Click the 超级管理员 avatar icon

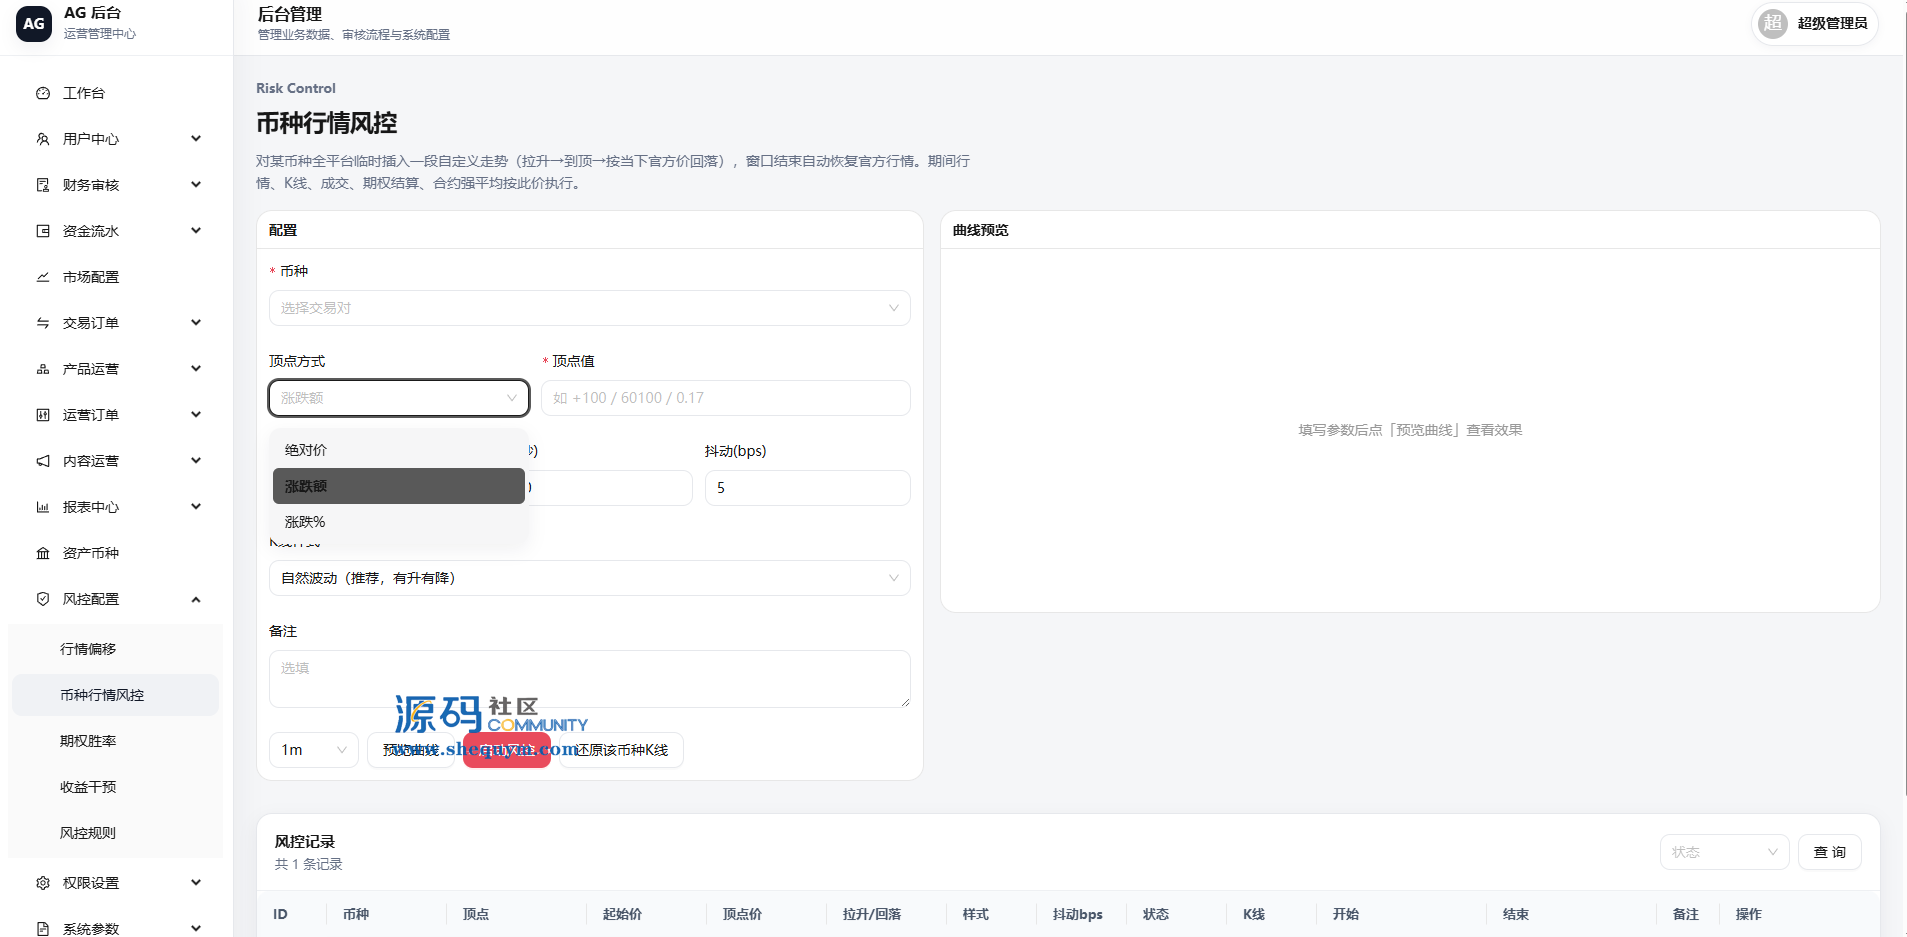pyautogui.click(x=1773, y=23)
